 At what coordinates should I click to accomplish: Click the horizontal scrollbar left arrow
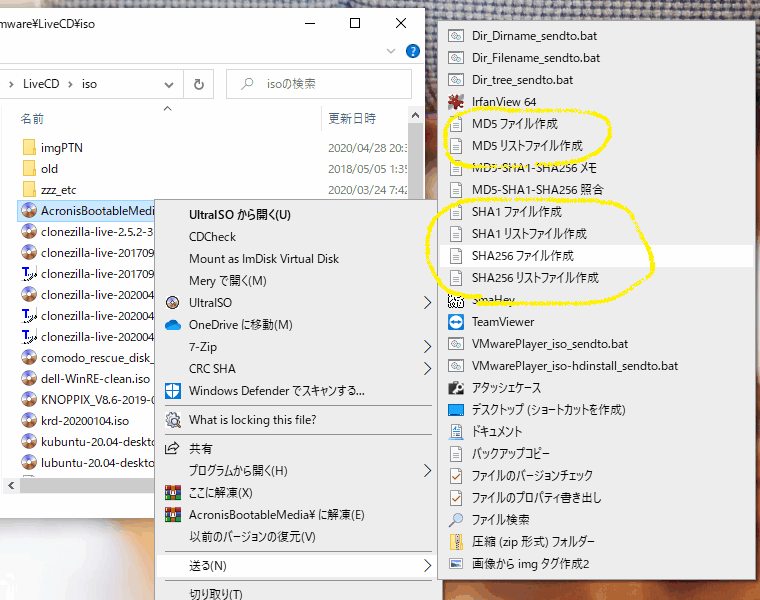11,485
